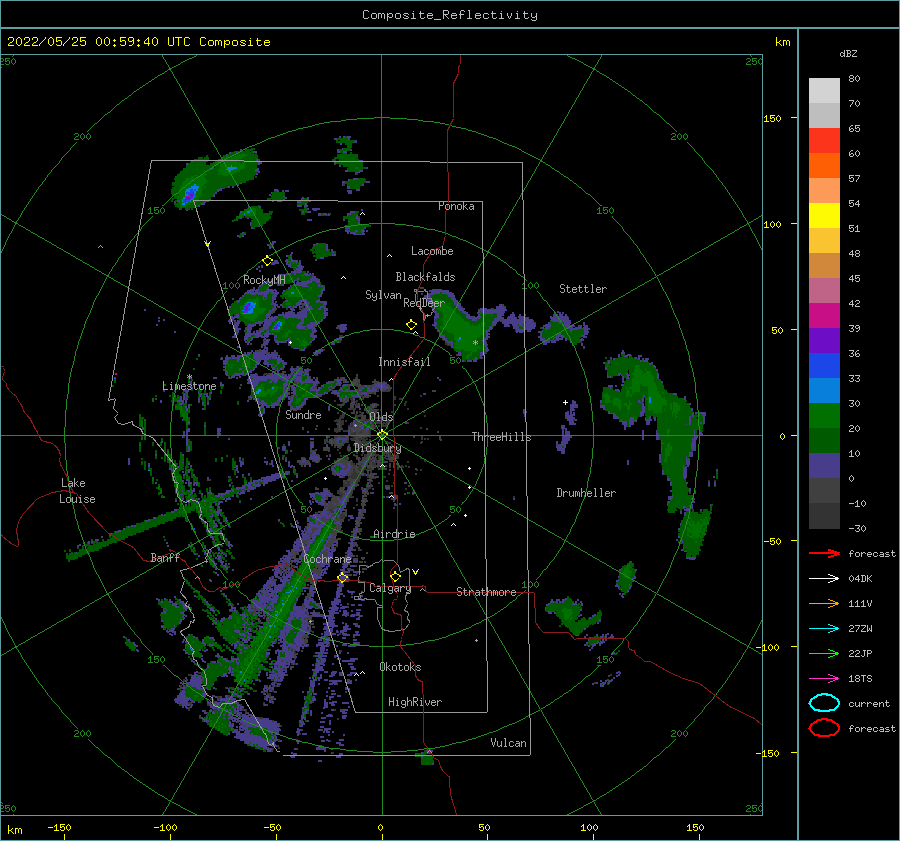Click the white 04DK arrow icon
This screenshot has width=900, height=841.
(824, 579)
